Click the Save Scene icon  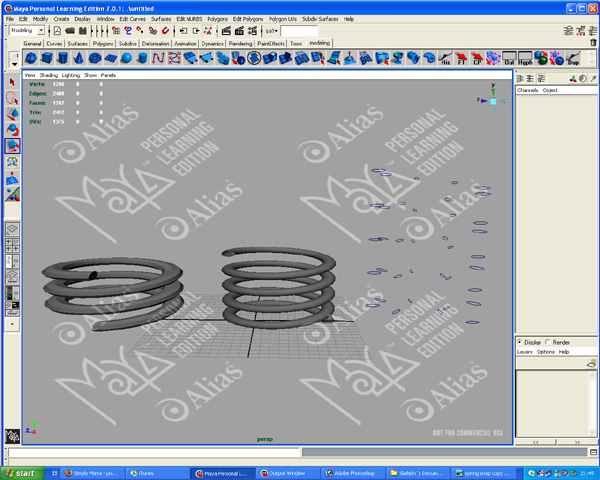pos(82,31)
